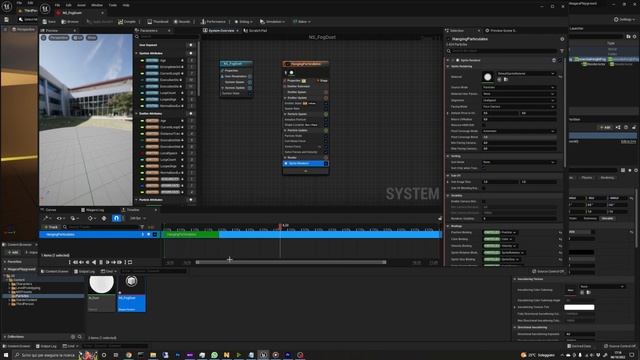The height and width of the screenshot is (360, 640).
Task: Collapse the Bindings section
Action: click(x=448, y=226)
